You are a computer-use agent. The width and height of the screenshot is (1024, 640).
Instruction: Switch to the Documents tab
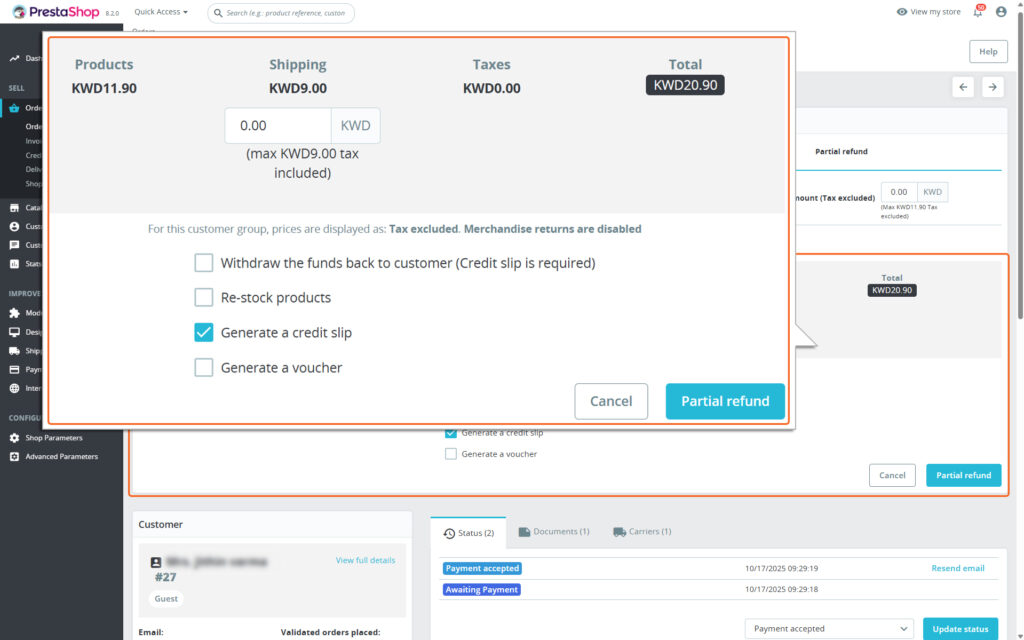coord(554,531)
